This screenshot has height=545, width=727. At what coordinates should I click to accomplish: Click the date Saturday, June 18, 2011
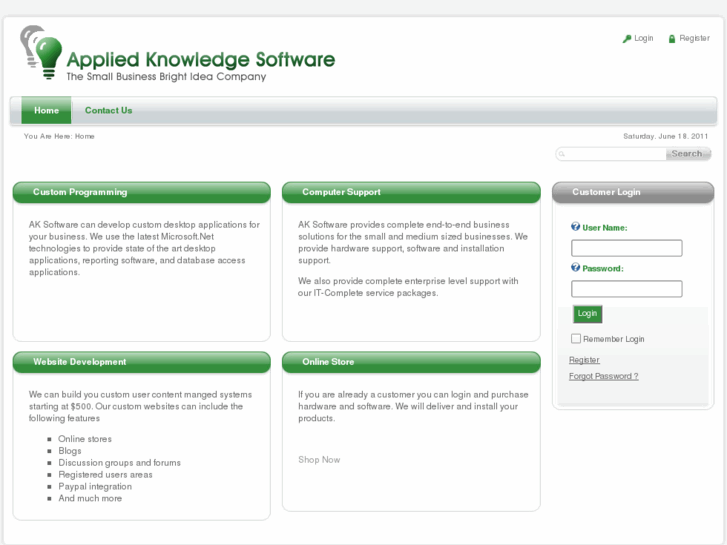click(x=665, y=136)
